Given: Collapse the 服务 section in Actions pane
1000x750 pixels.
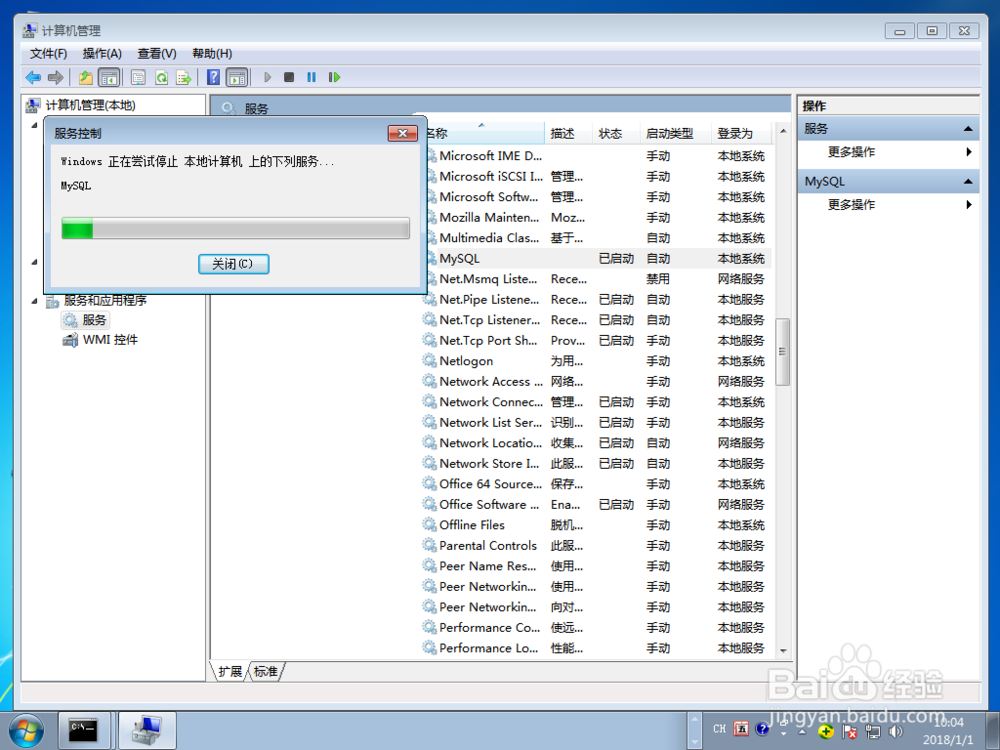Looking at the screenshot, I should click(x=968, y=129).
